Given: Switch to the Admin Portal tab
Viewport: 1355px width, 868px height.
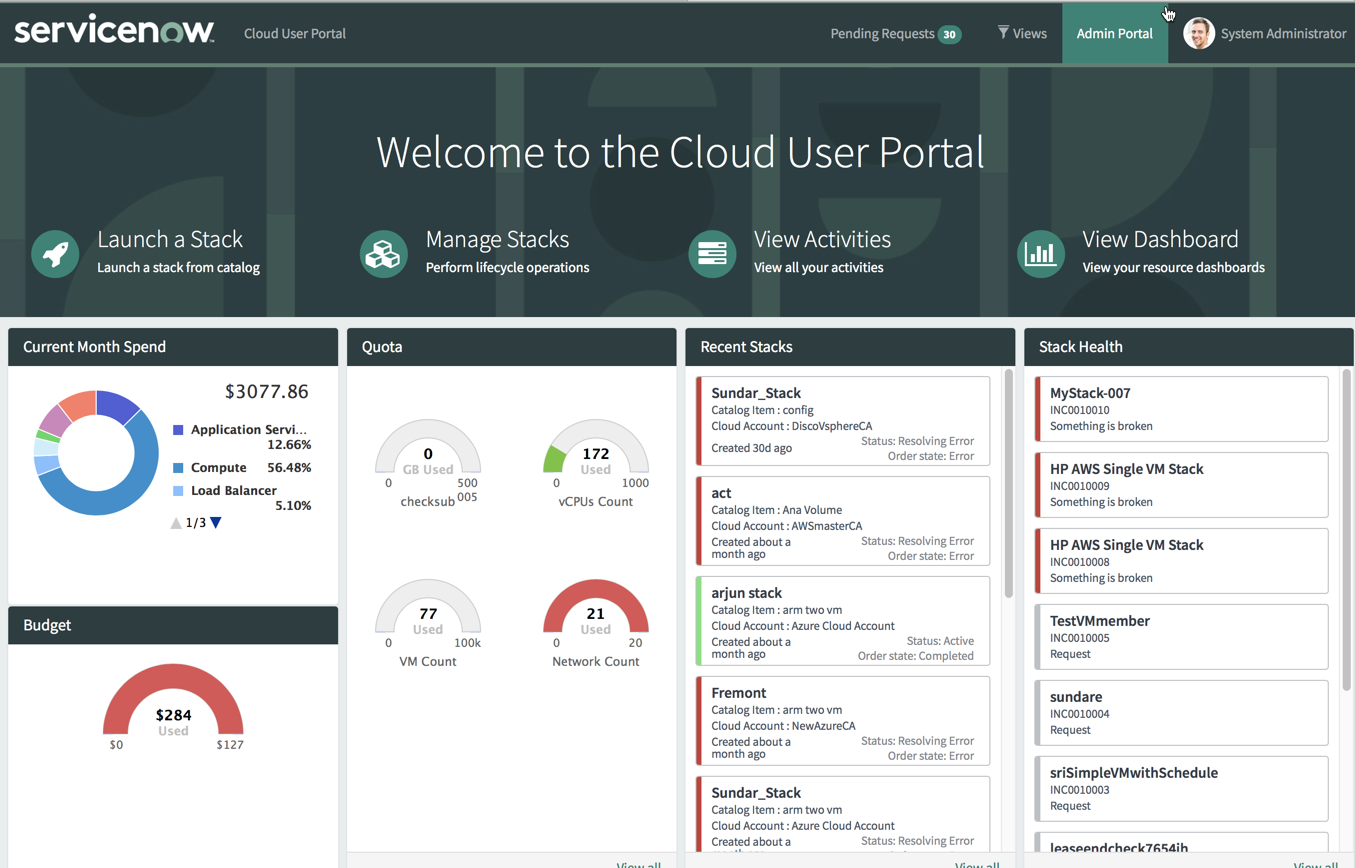Looking at the screenshot, I should coord(1115,33).
